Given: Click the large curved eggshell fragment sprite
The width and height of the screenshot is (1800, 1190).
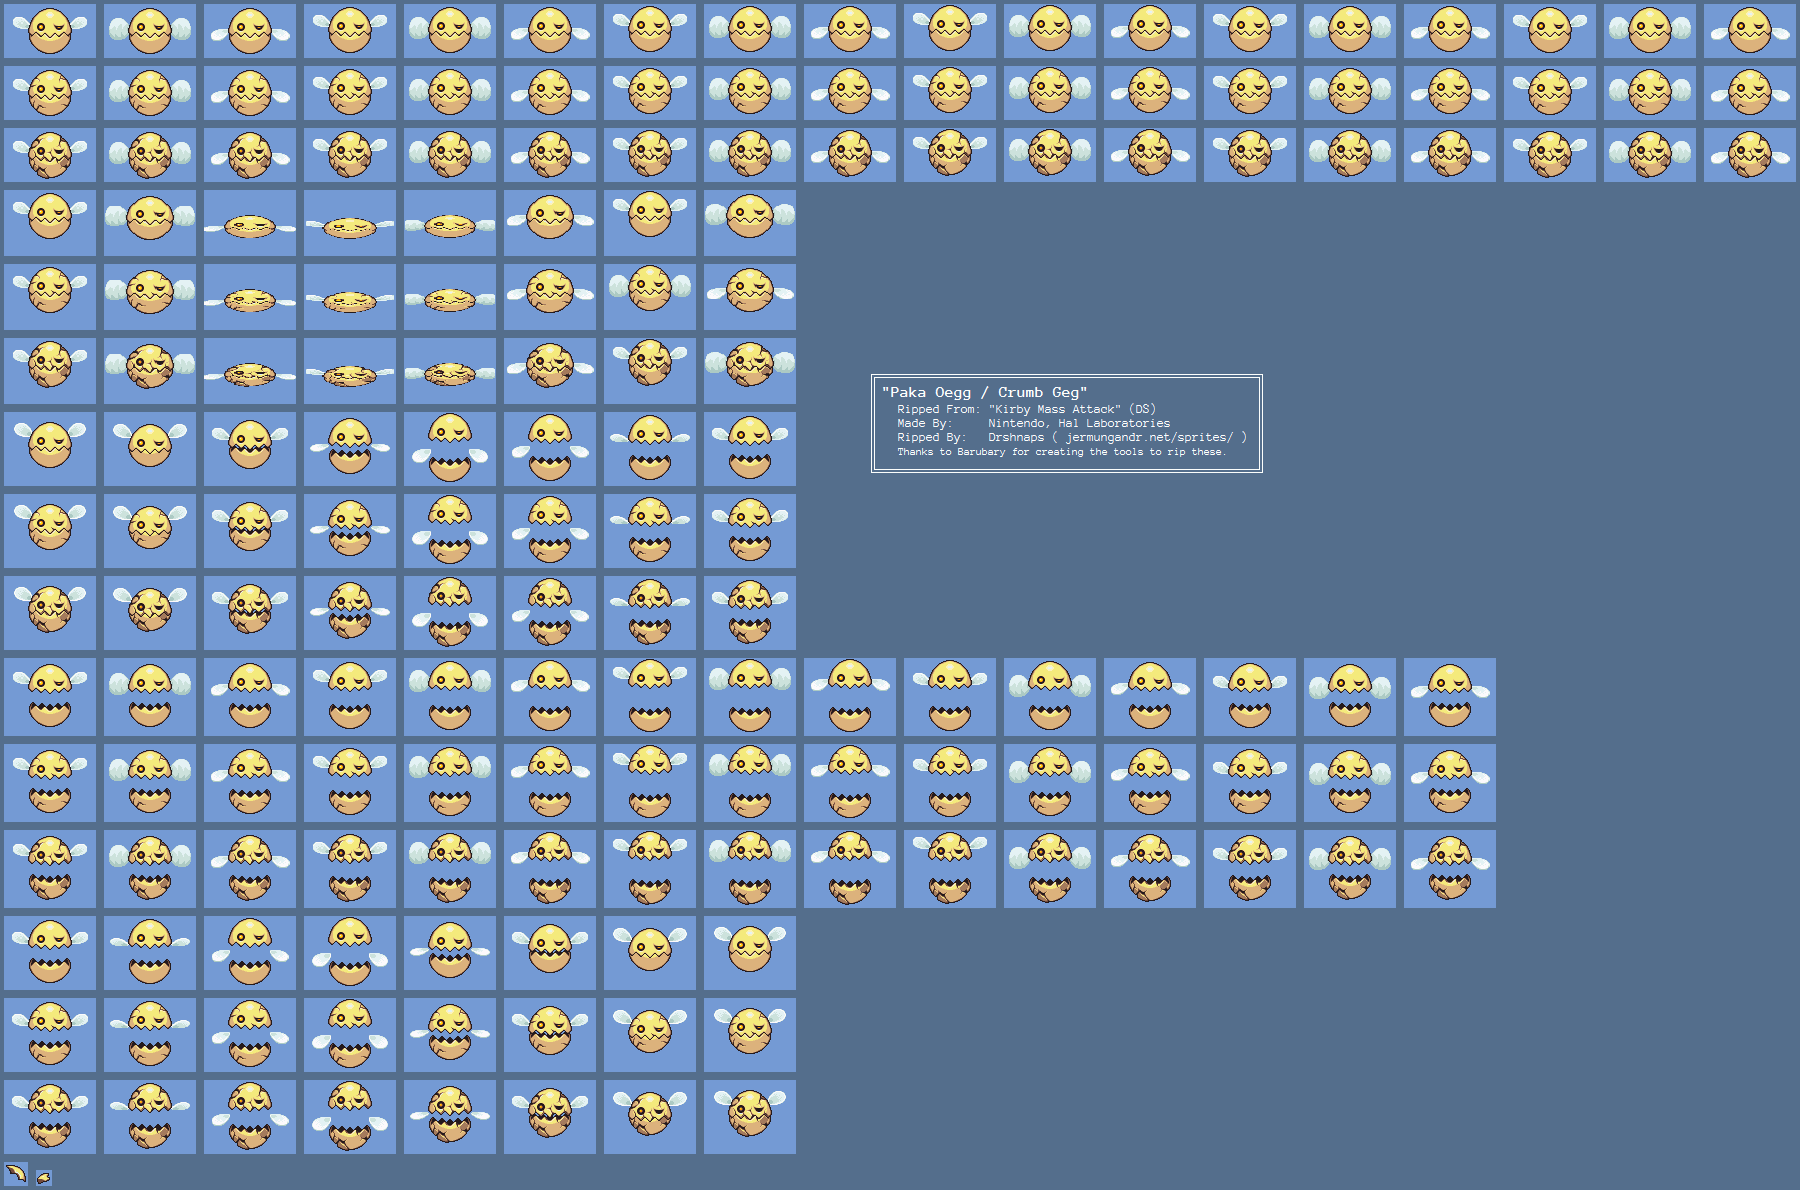Looking at the screenshot, I should coord(16,1173).
